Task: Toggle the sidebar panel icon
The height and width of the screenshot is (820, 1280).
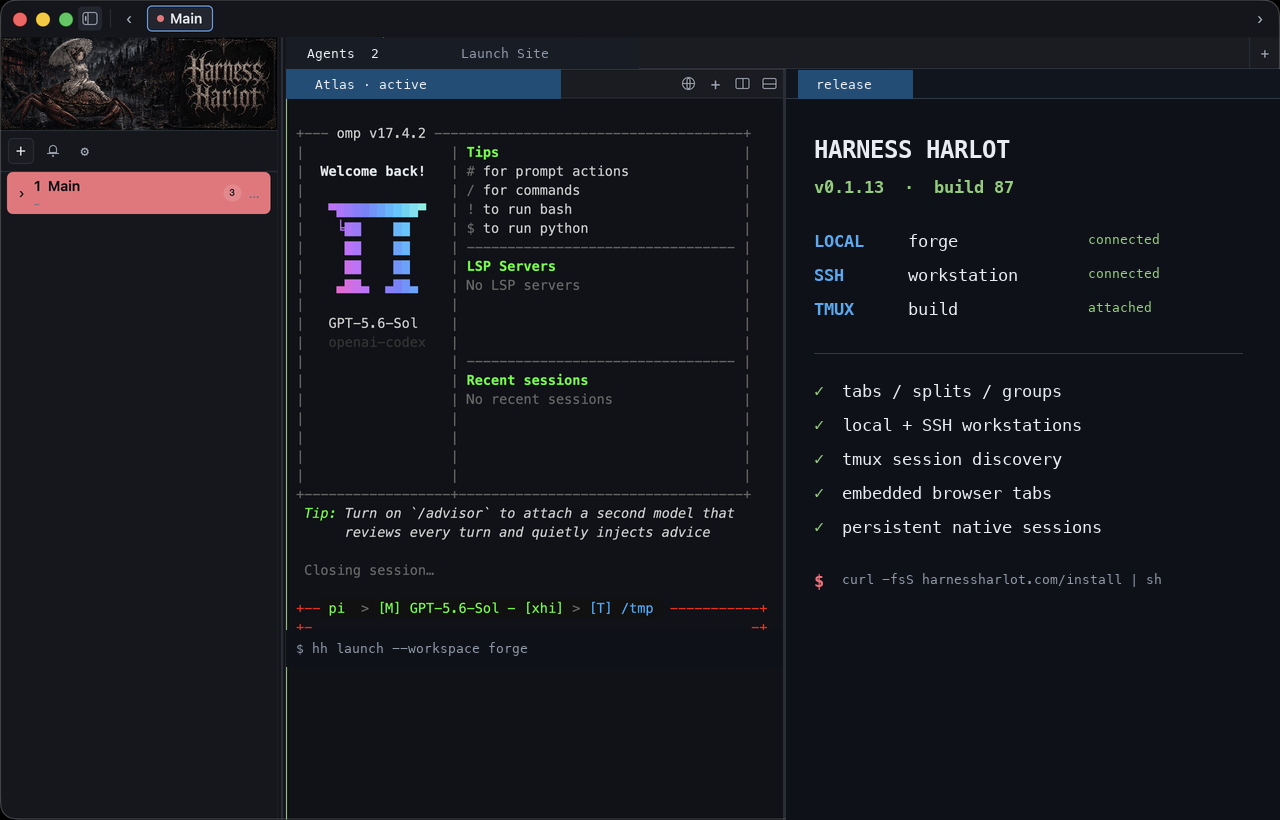Action: pos(90,18)
